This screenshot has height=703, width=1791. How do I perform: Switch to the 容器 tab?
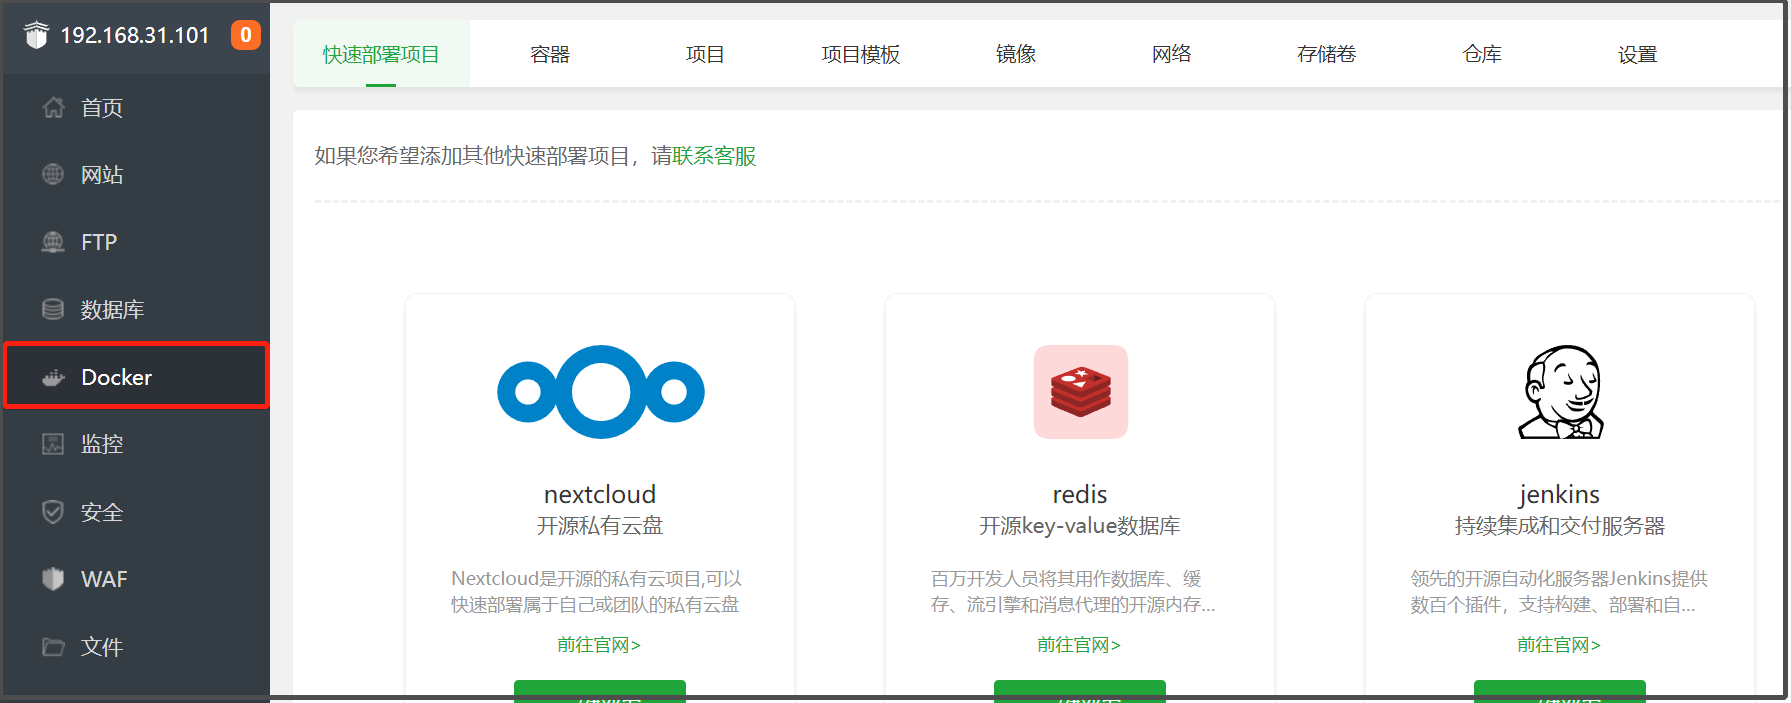(550, 54)
